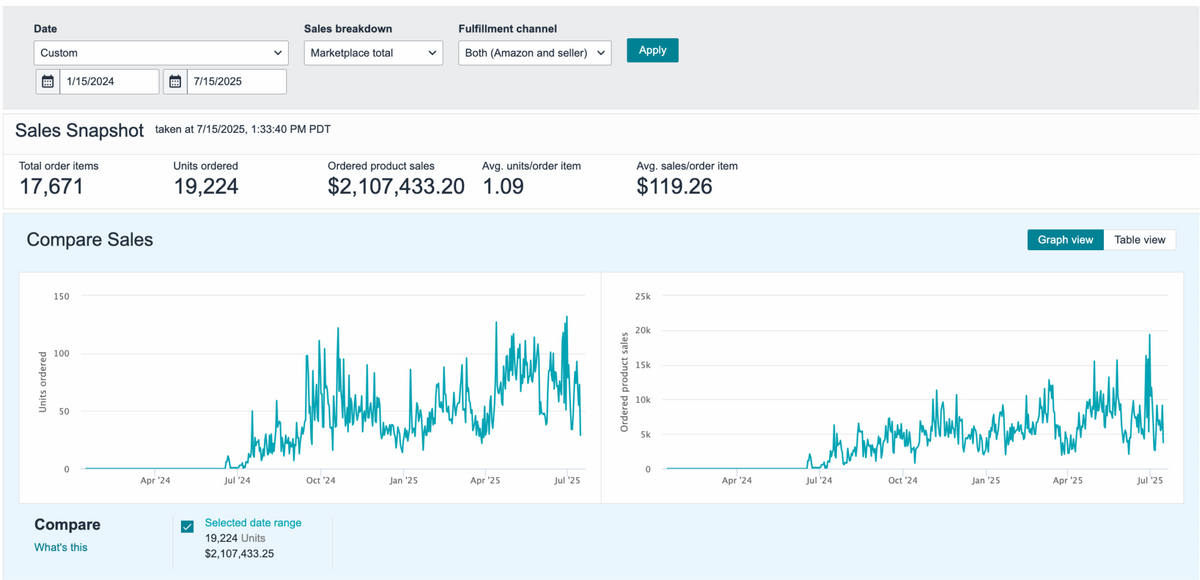The image size is (1200, 580).
Task: Expand the Date dropdown showing Custom
Action: point(161,53)
